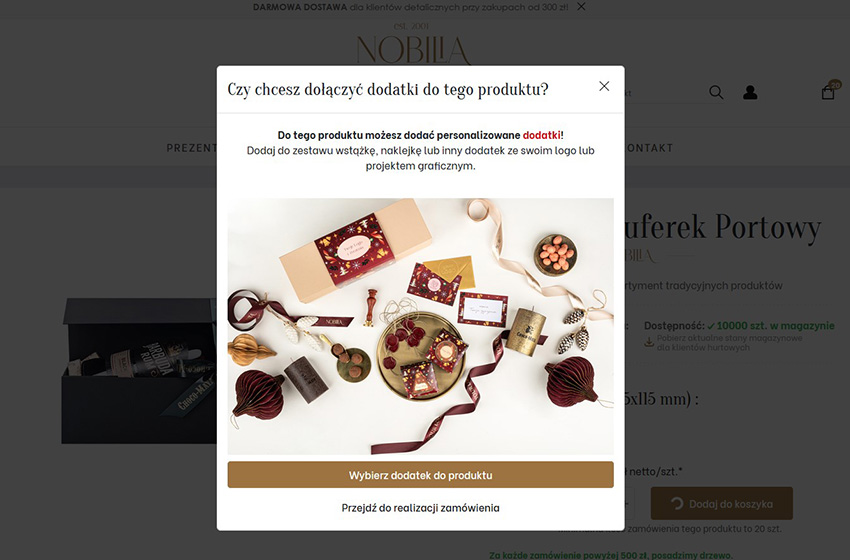Dismiss the free delivery announcement bar
Viewport: 850px width, 560px height.
(581, 7)
